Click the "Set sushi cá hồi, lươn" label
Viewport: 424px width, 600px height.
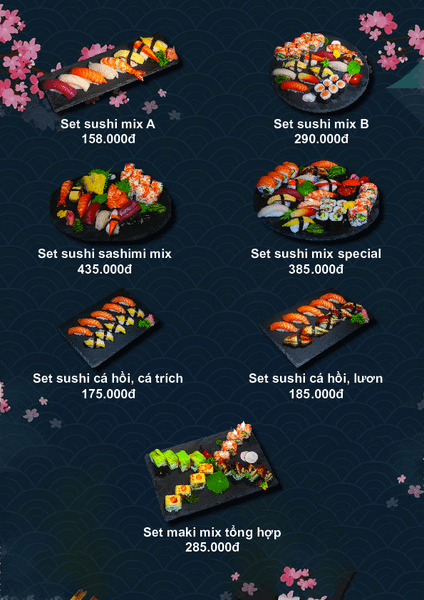(316, 378)
